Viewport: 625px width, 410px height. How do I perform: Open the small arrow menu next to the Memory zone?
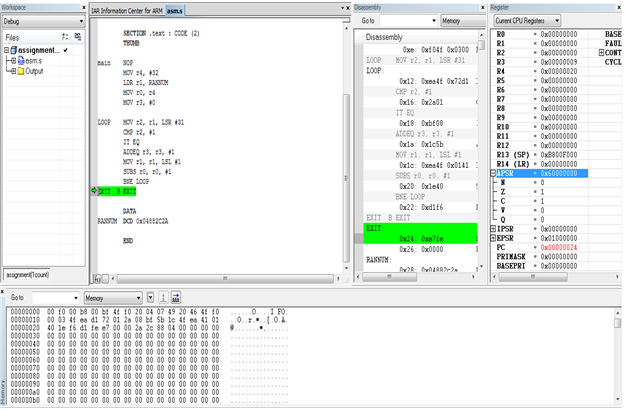click(150, 298)
